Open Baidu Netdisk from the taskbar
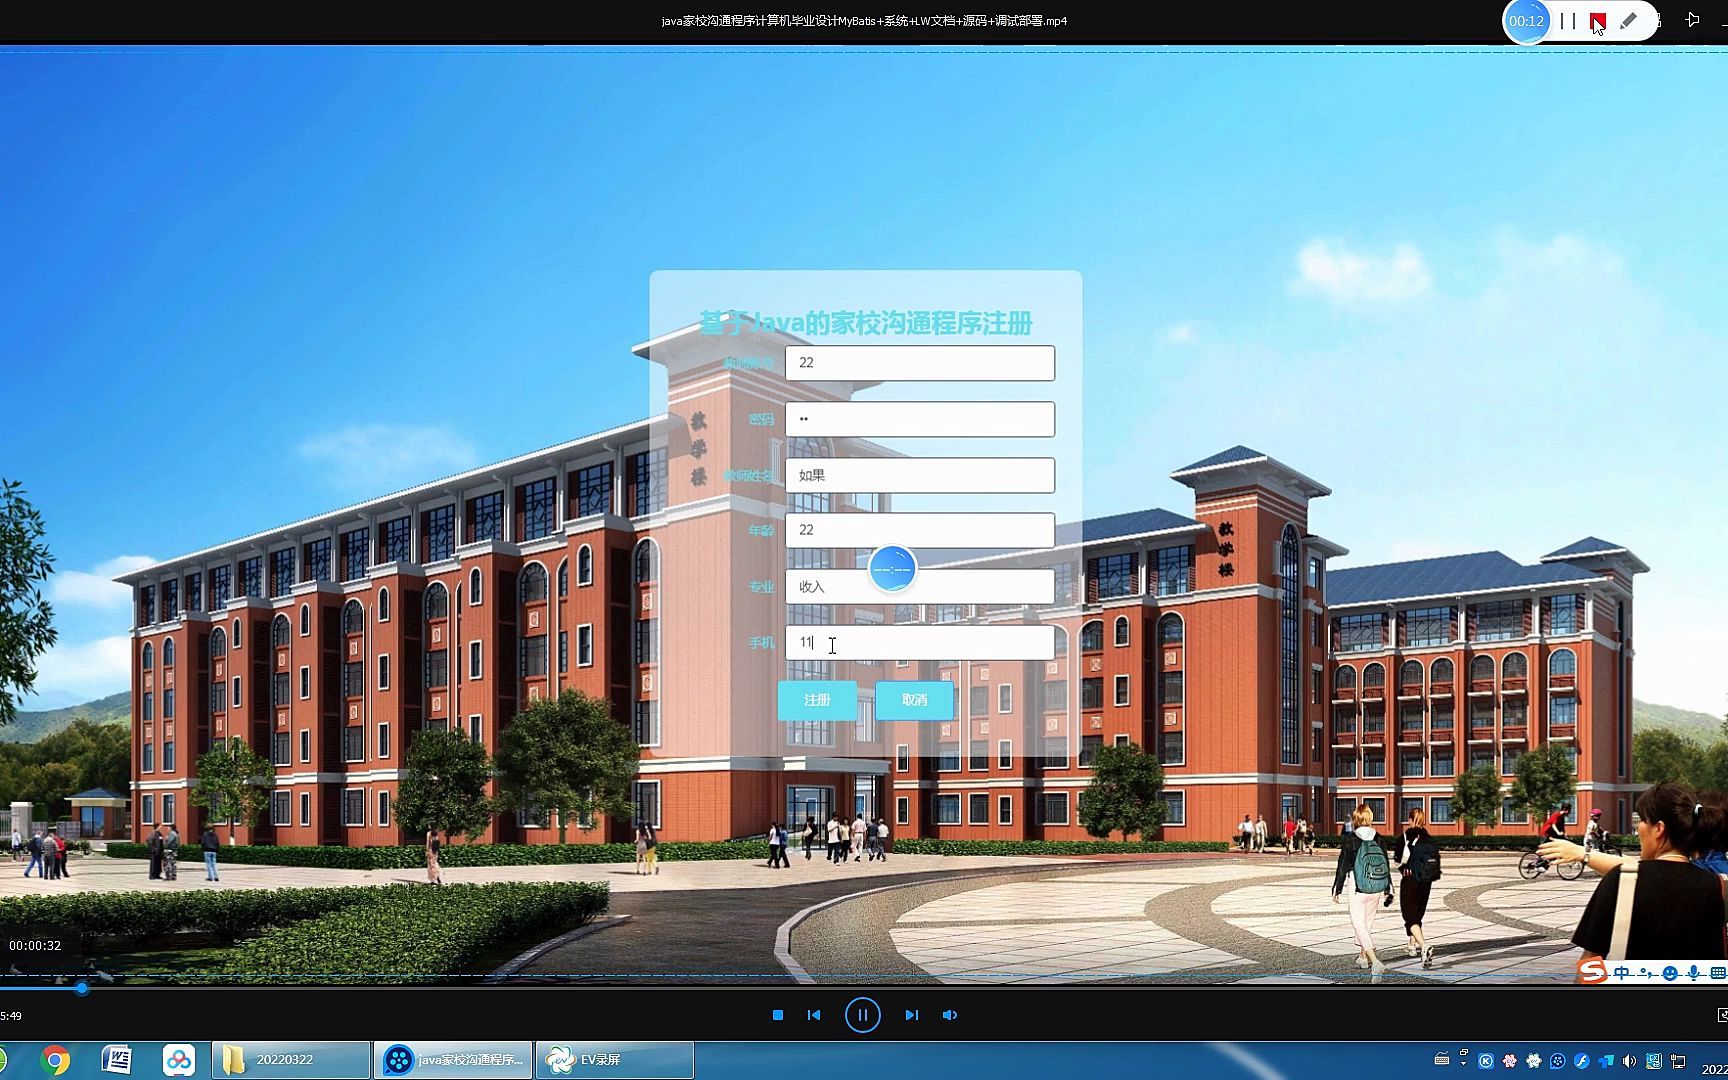 179,1060
